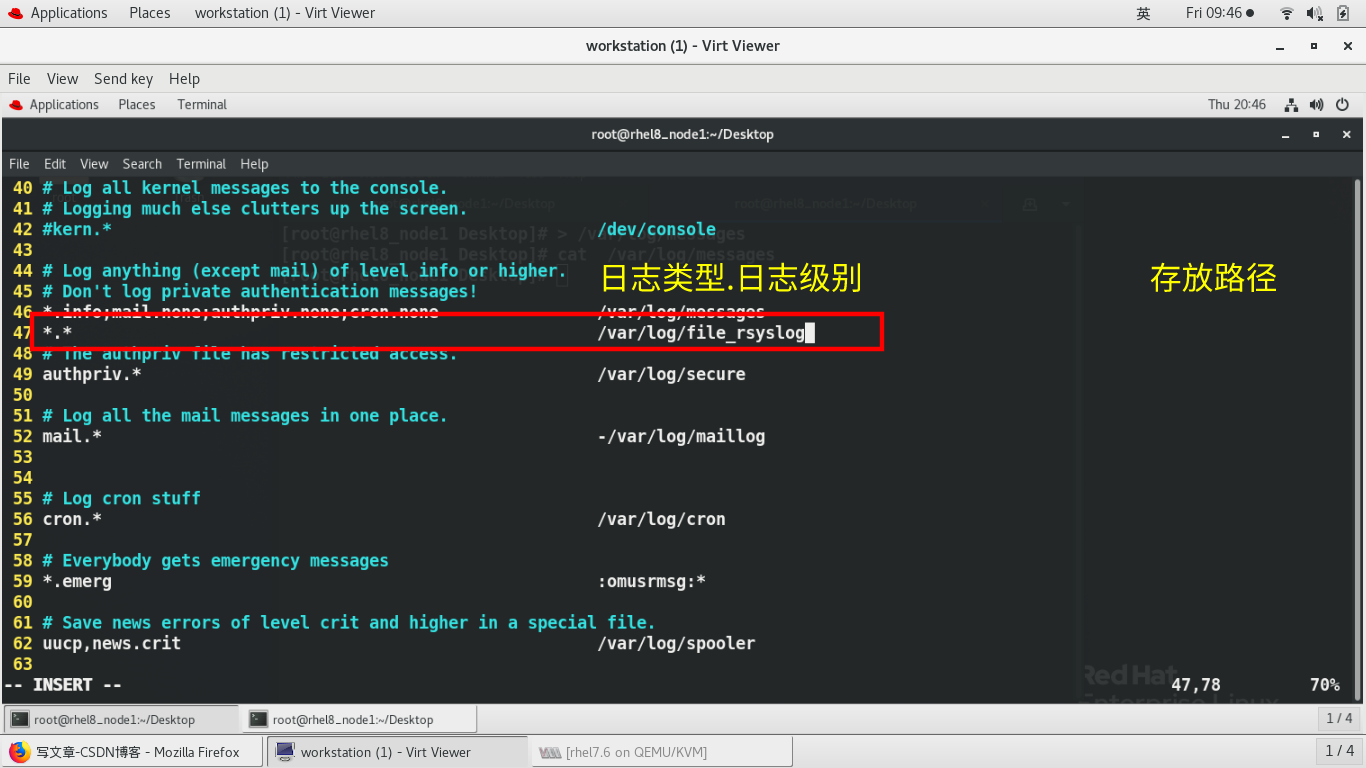1366x768 pixels.
Task: Switch to second guest taskbar terminal window
Action: click(360, 719)
